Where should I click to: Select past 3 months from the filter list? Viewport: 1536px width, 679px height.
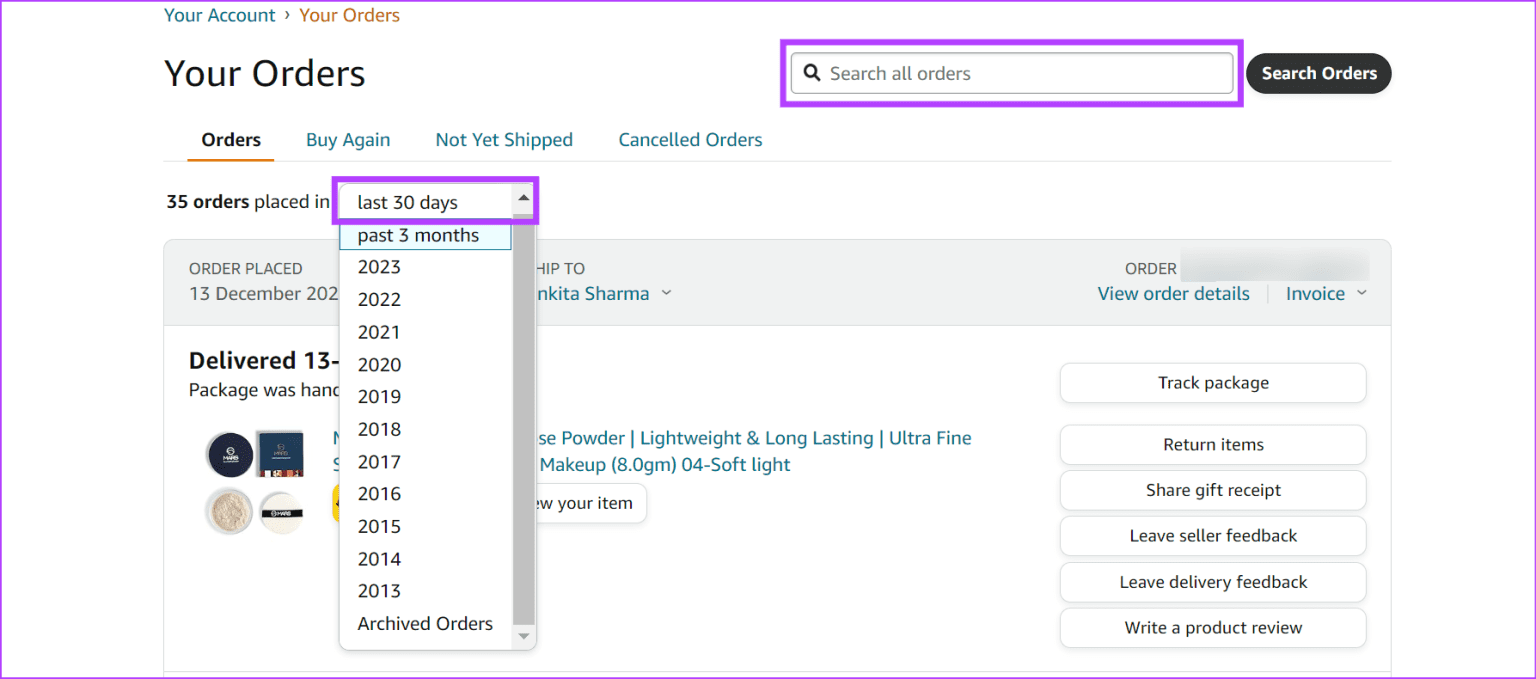(x=418, y=235)
